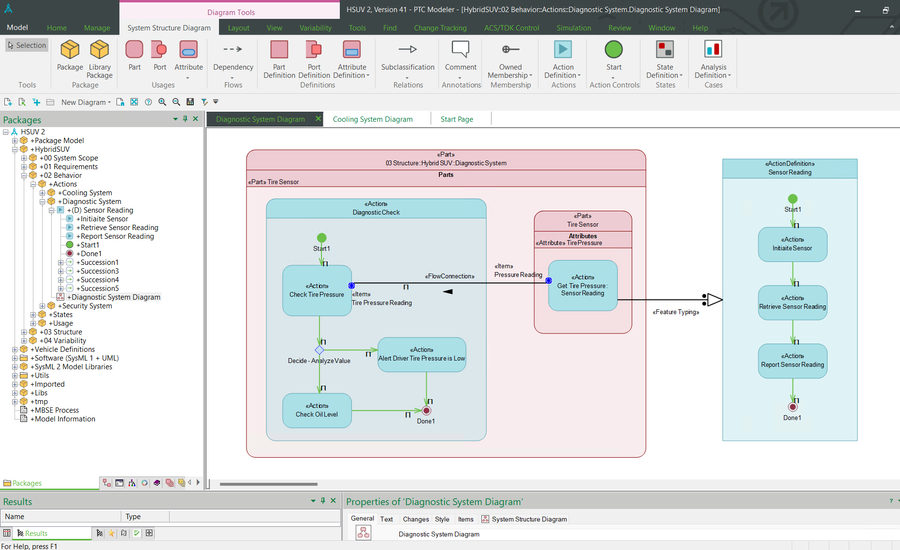Toggle the Selection tool

tap(27, 45)
